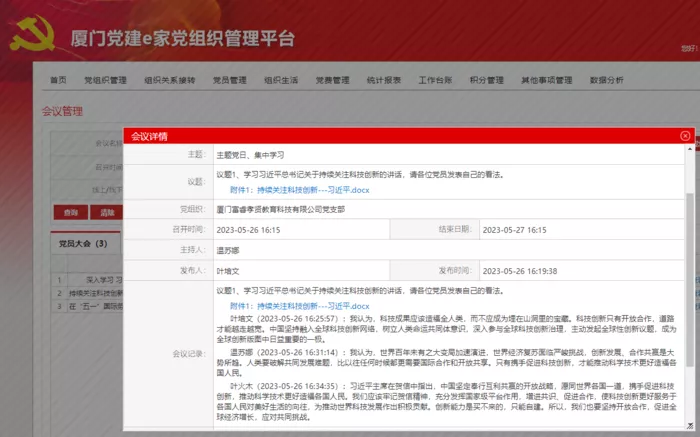Image resolution: width=700 pixels, height=437 pixels.
Task: Click the 发布人 value 叶培文
Action: tap(228, 271)
